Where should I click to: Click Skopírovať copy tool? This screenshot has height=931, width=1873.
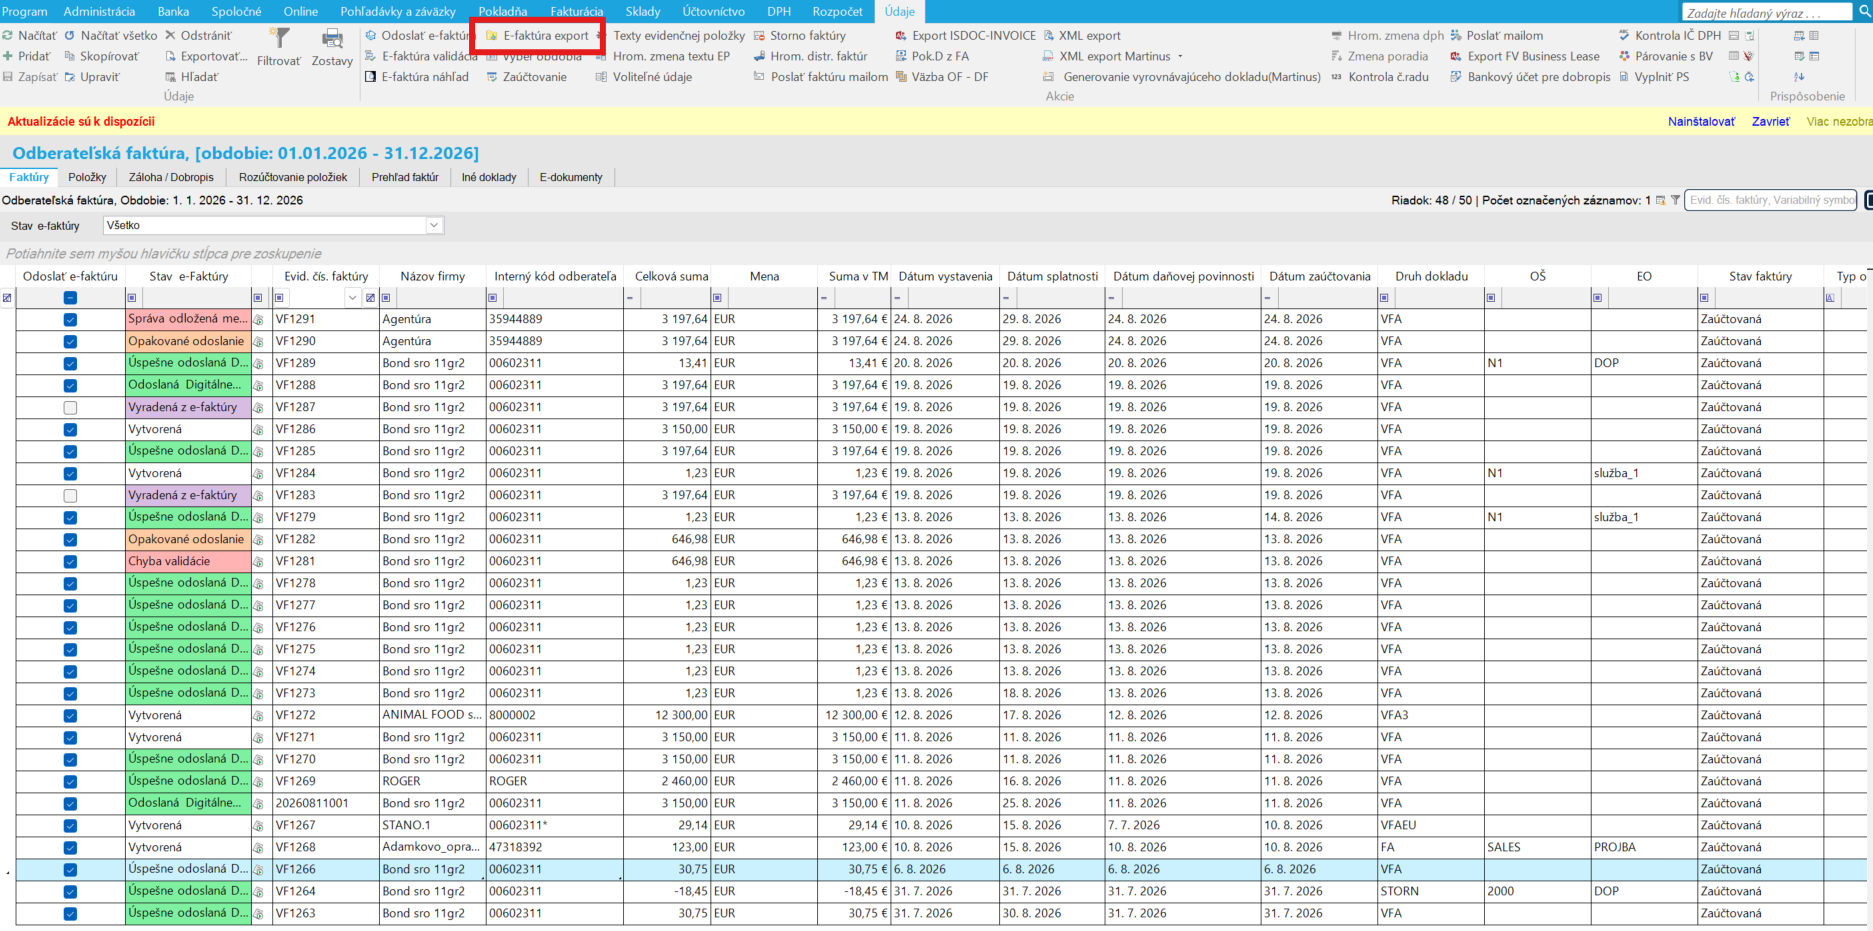click(x=102, y=56)
